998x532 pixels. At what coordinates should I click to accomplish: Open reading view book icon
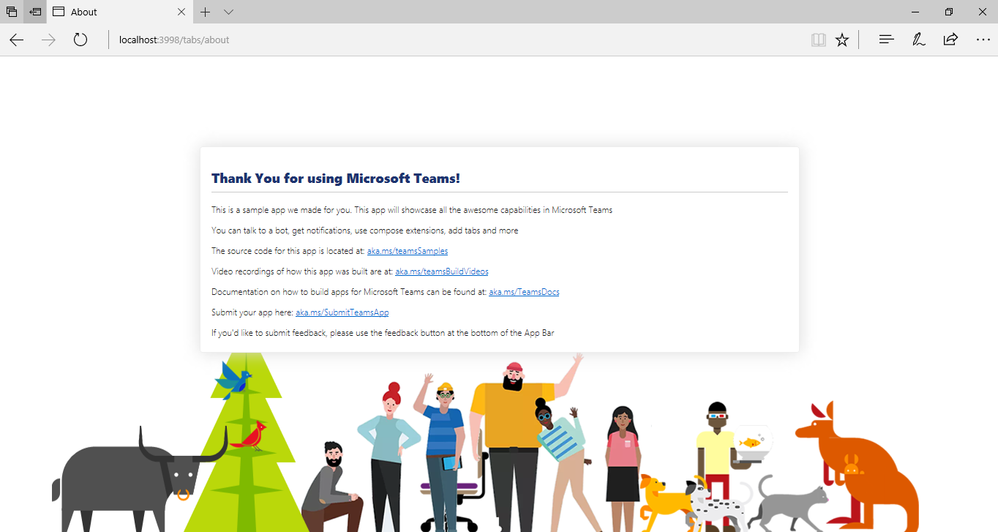tap(819, 40)
